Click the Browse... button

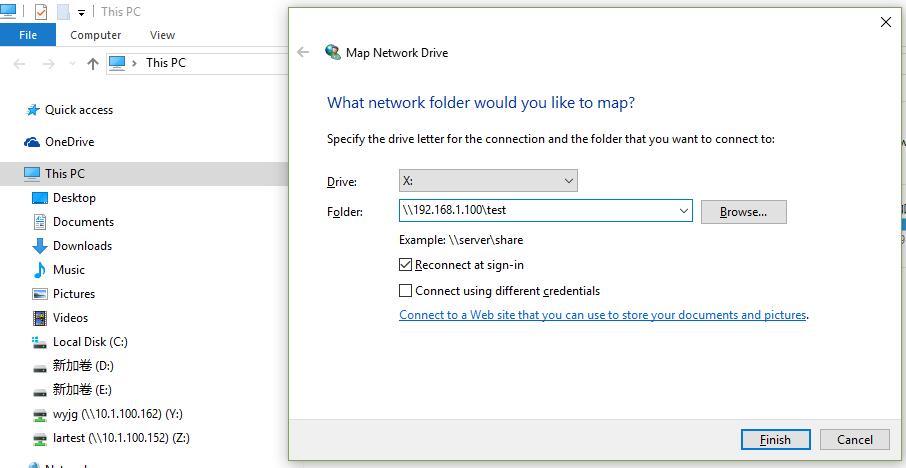point(743,212)
